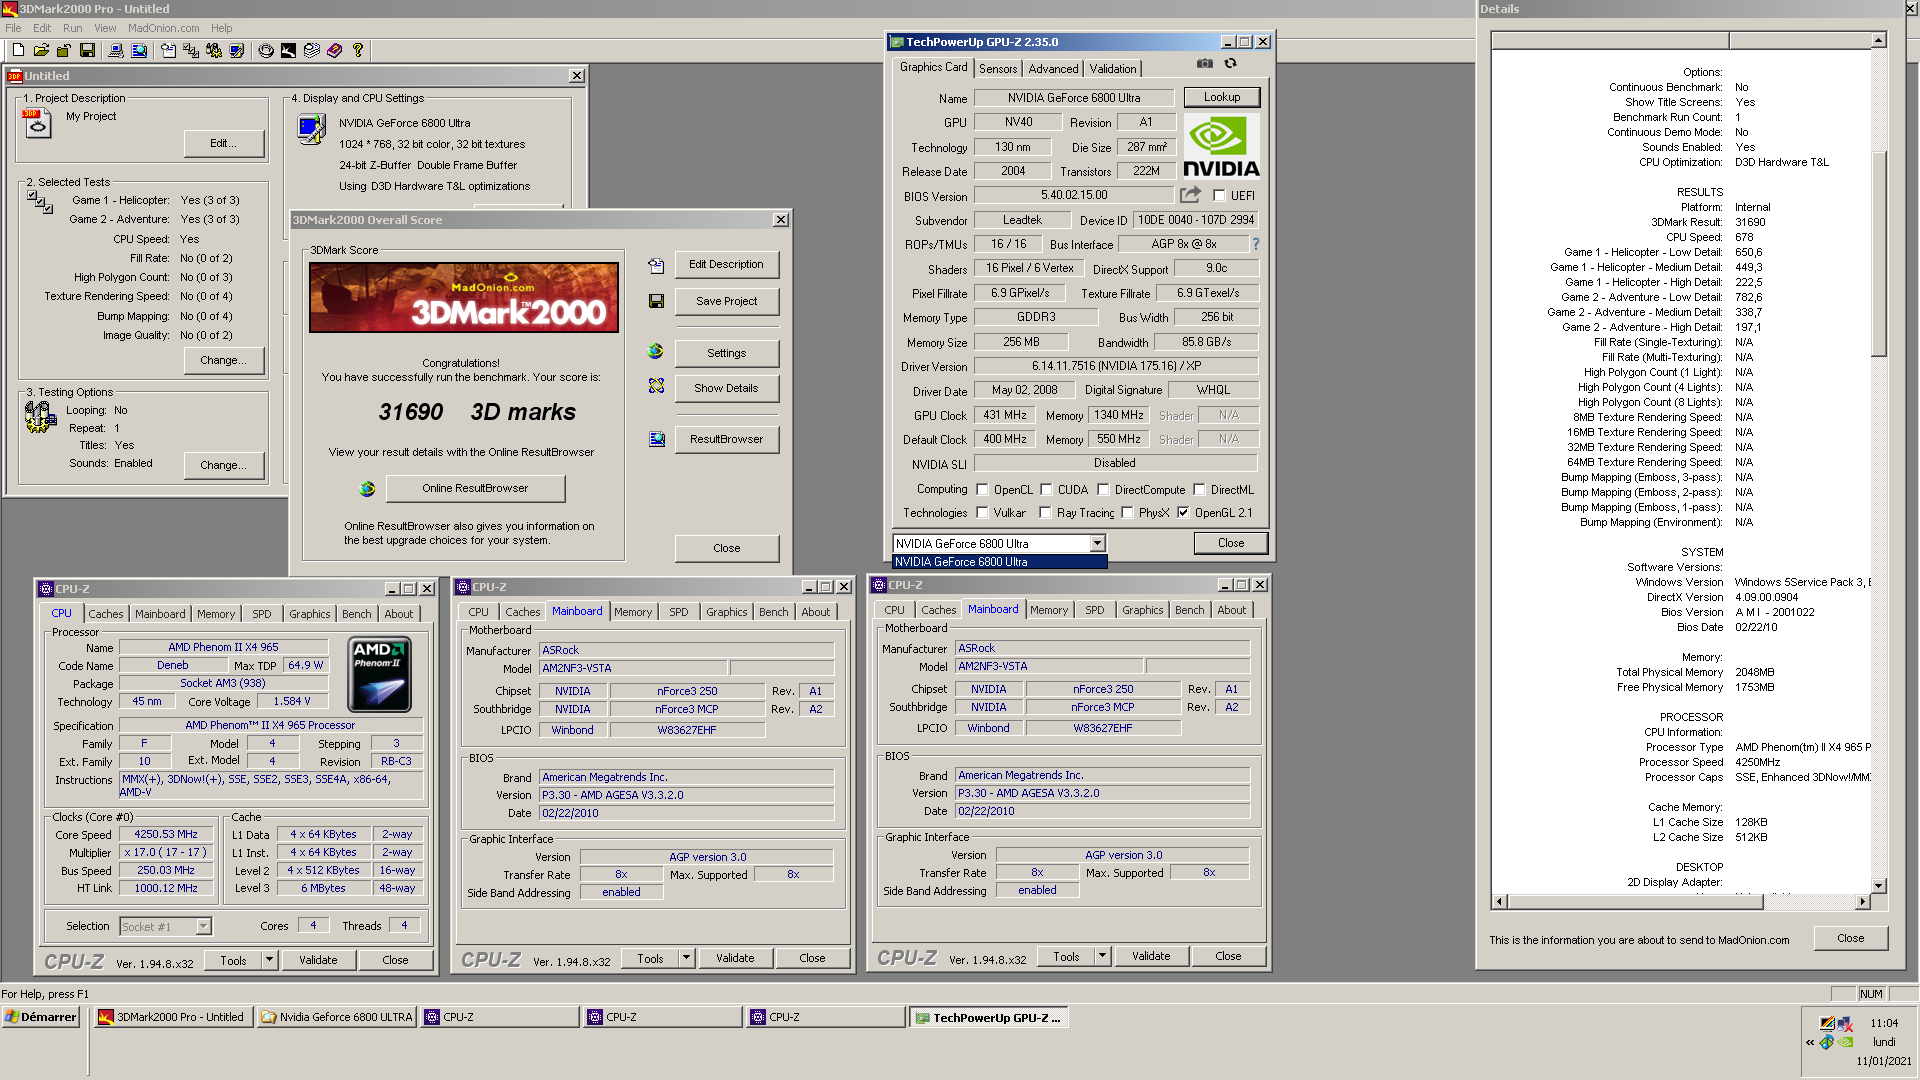Click the globe icon beside Settings button
1920x1080 pixels.
(656, 352)
